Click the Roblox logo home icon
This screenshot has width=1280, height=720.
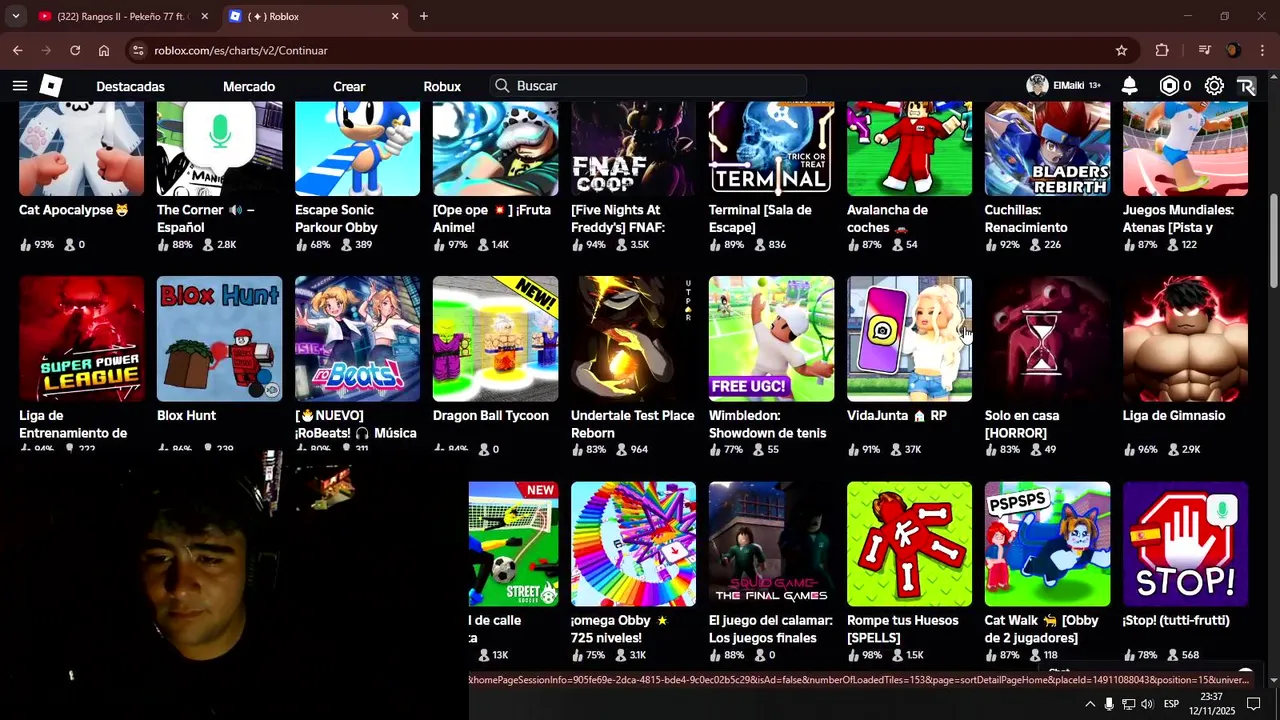51,86
